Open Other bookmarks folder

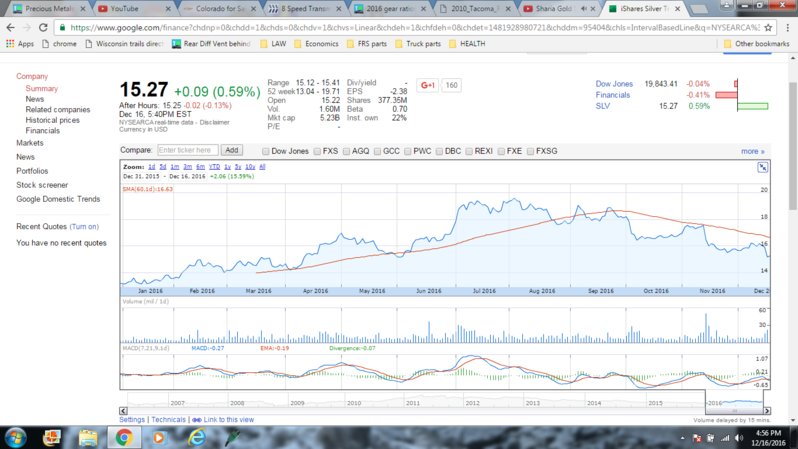click(756, 44)
